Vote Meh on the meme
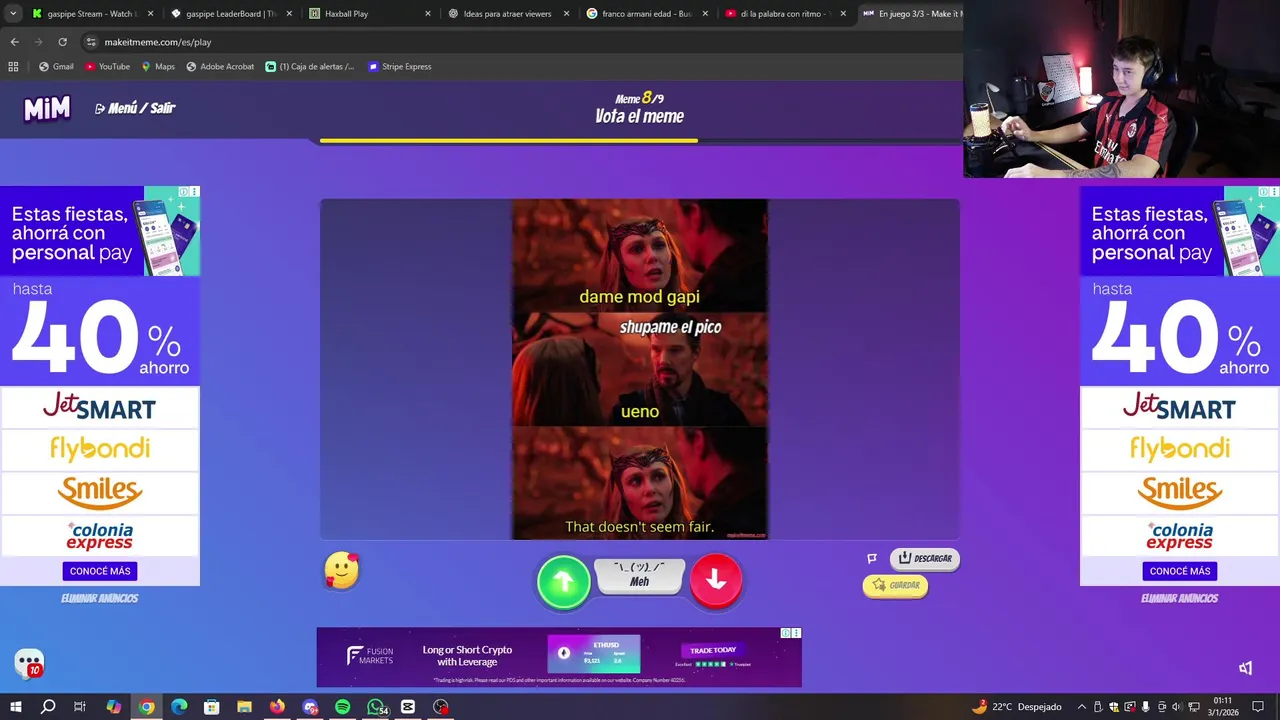 click(639, 576)
